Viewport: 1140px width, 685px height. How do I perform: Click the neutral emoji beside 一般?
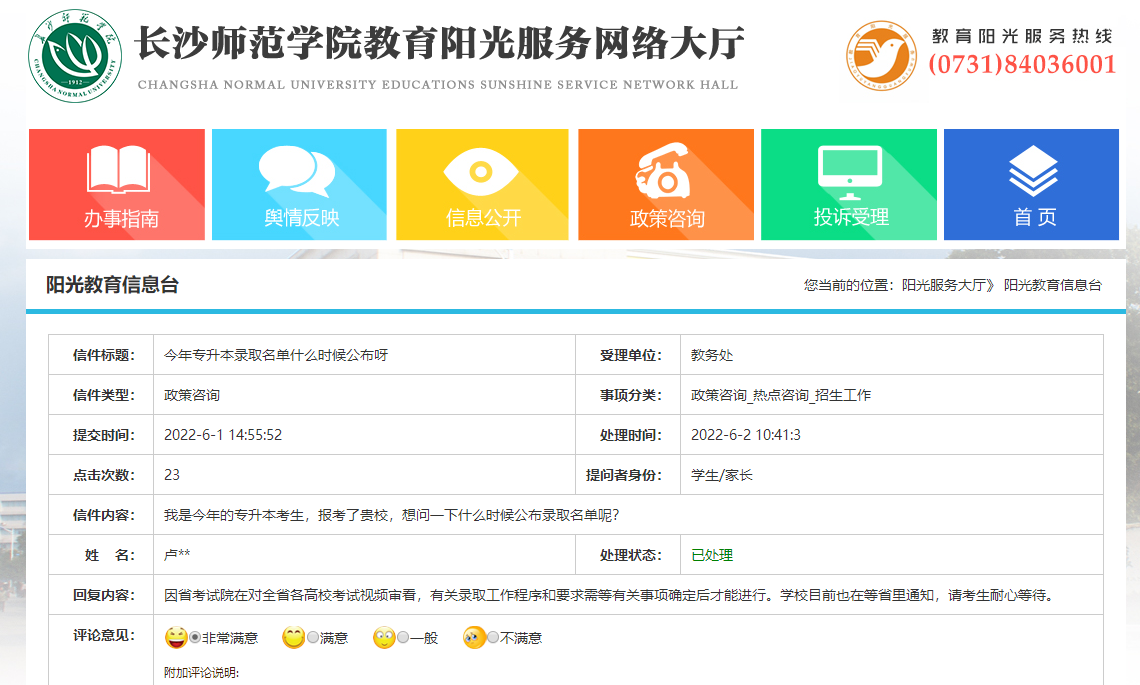point(386,636)
